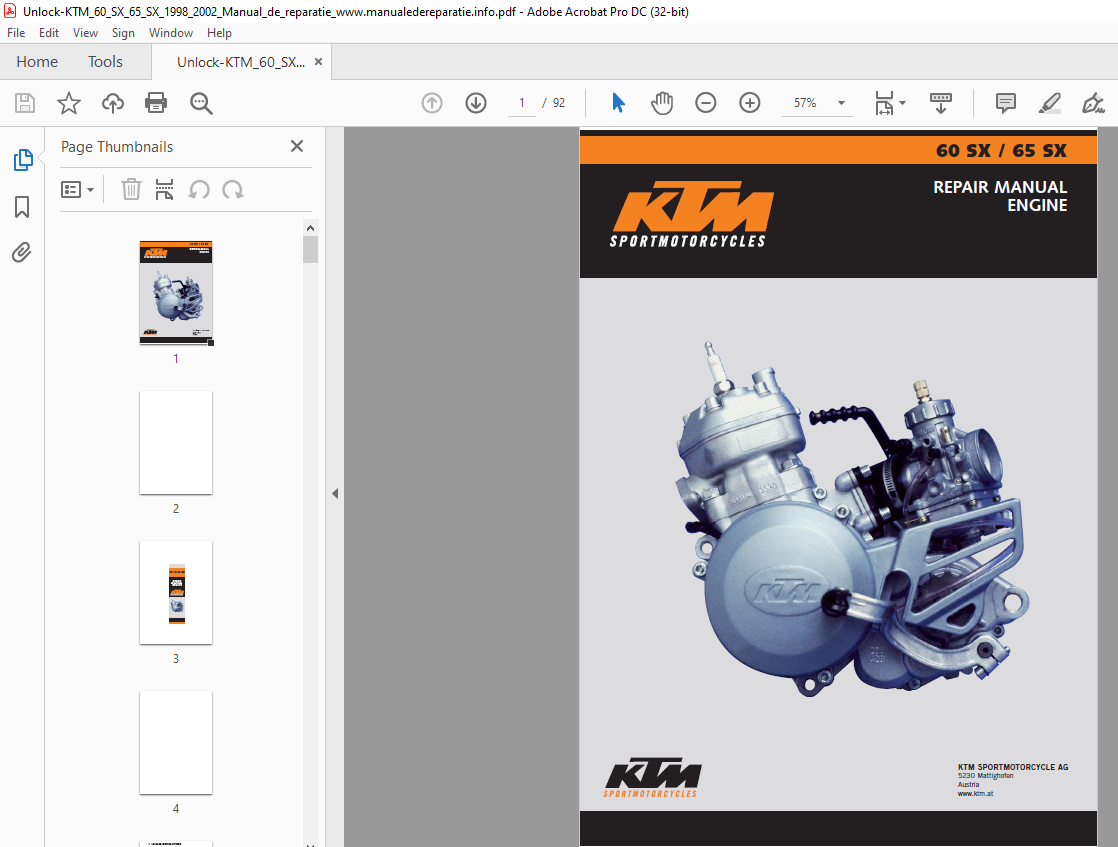Close the Page Thumbnails panel
This screenshot has width=1118, height=847.
pyautogui.click(x=297, y=146)
